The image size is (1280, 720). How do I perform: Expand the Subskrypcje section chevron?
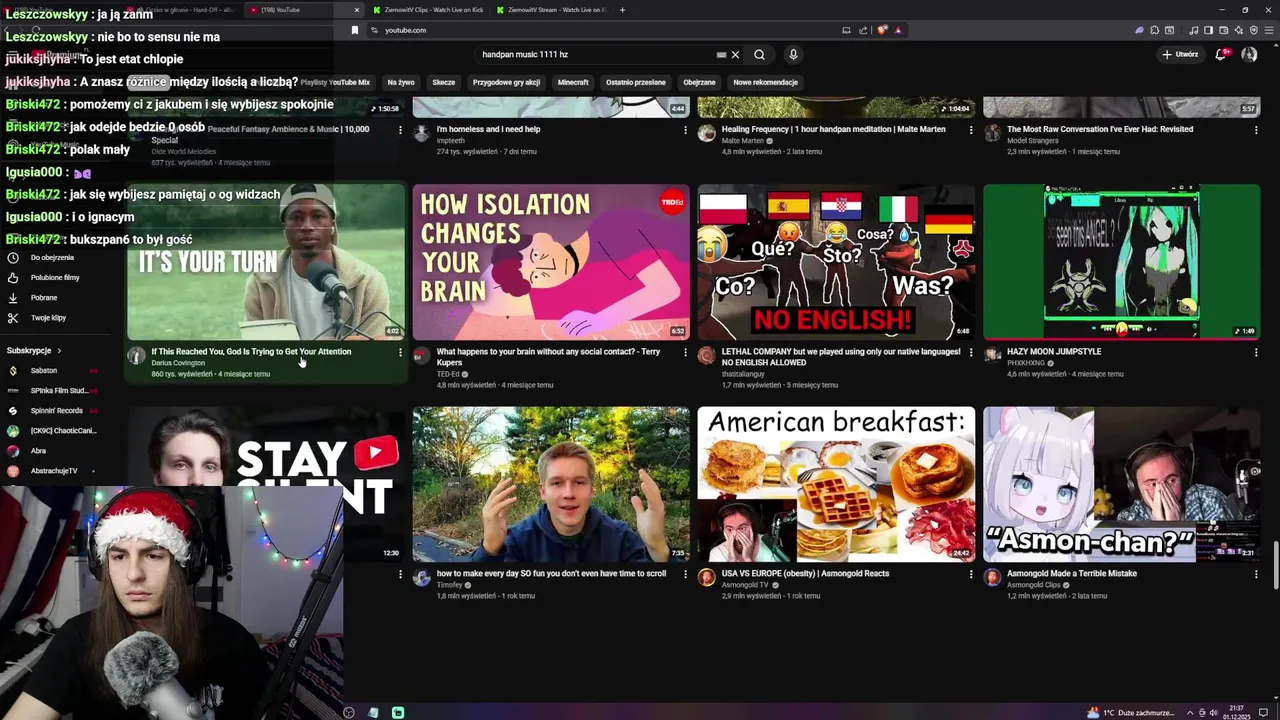pyautogui.click(x=59, y=351)
